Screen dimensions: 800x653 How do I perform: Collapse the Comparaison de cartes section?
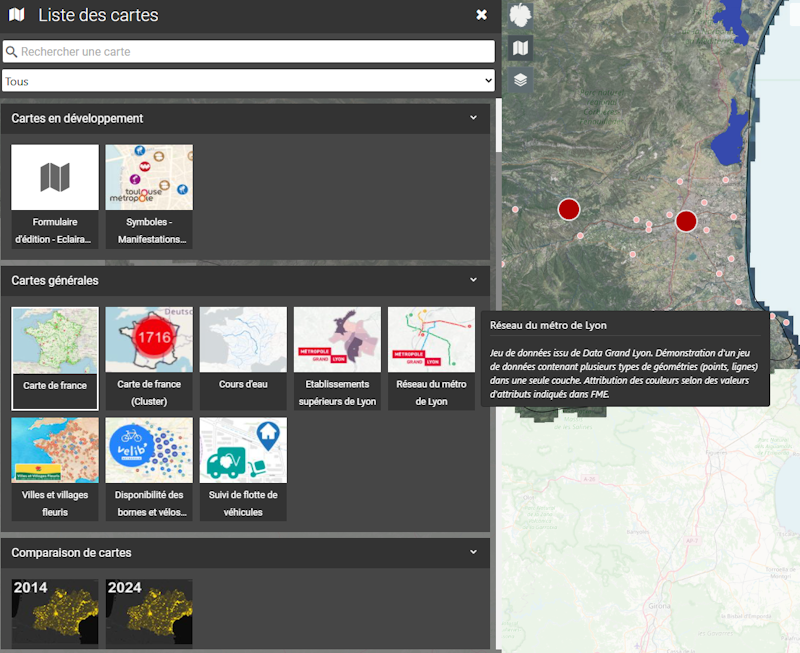click(473, 552)
